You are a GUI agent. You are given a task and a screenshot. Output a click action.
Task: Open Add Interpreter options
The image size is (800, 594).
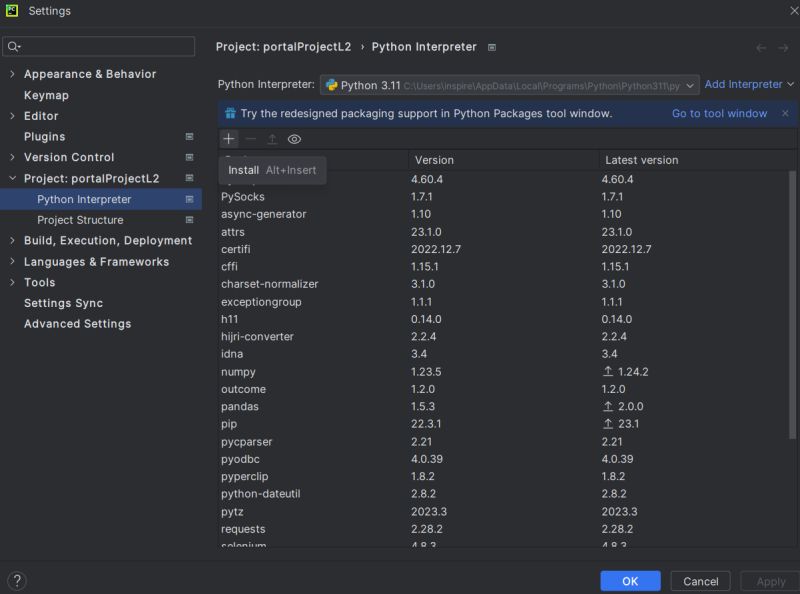[x=746, y=84]
